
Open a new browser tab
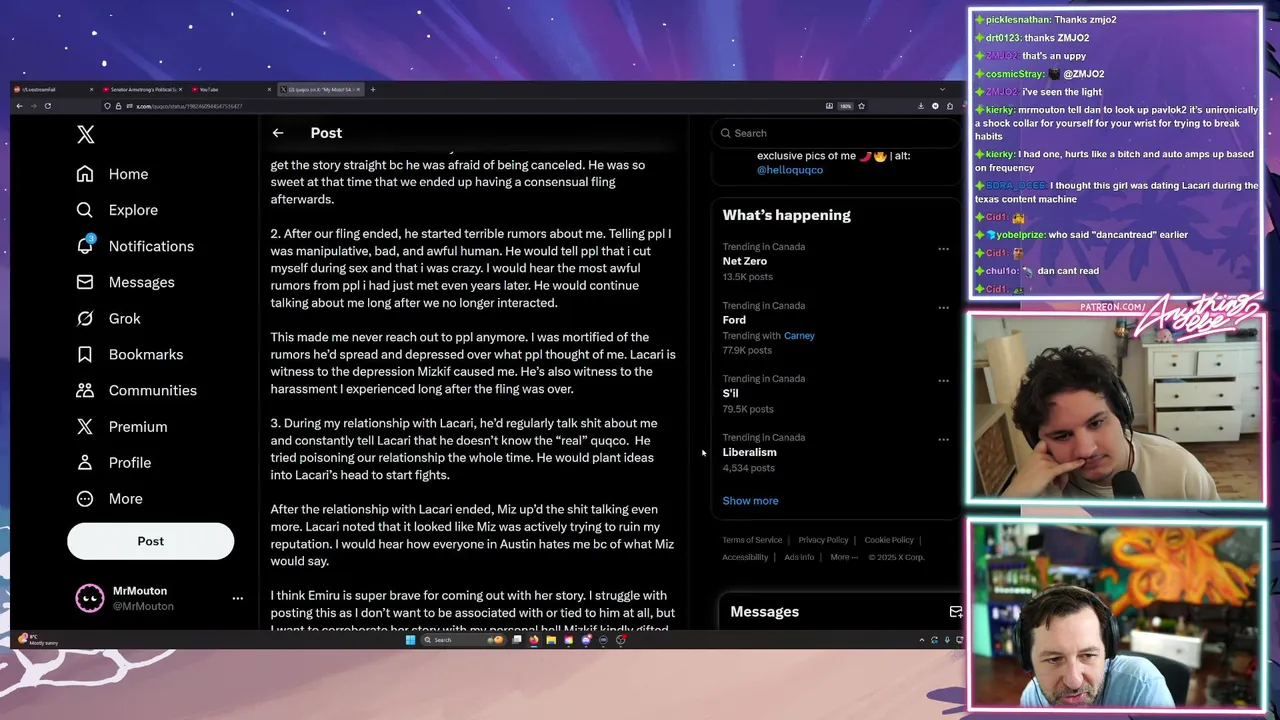373,89
